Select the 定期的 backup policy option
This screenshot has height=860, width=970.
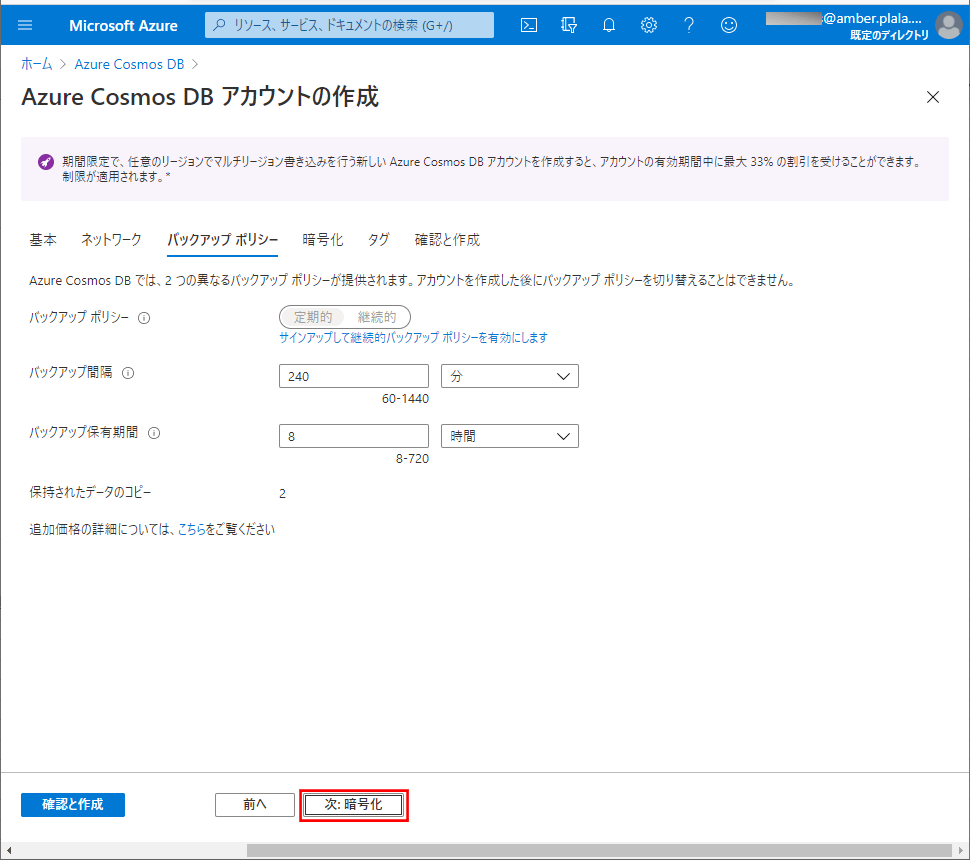312,317
